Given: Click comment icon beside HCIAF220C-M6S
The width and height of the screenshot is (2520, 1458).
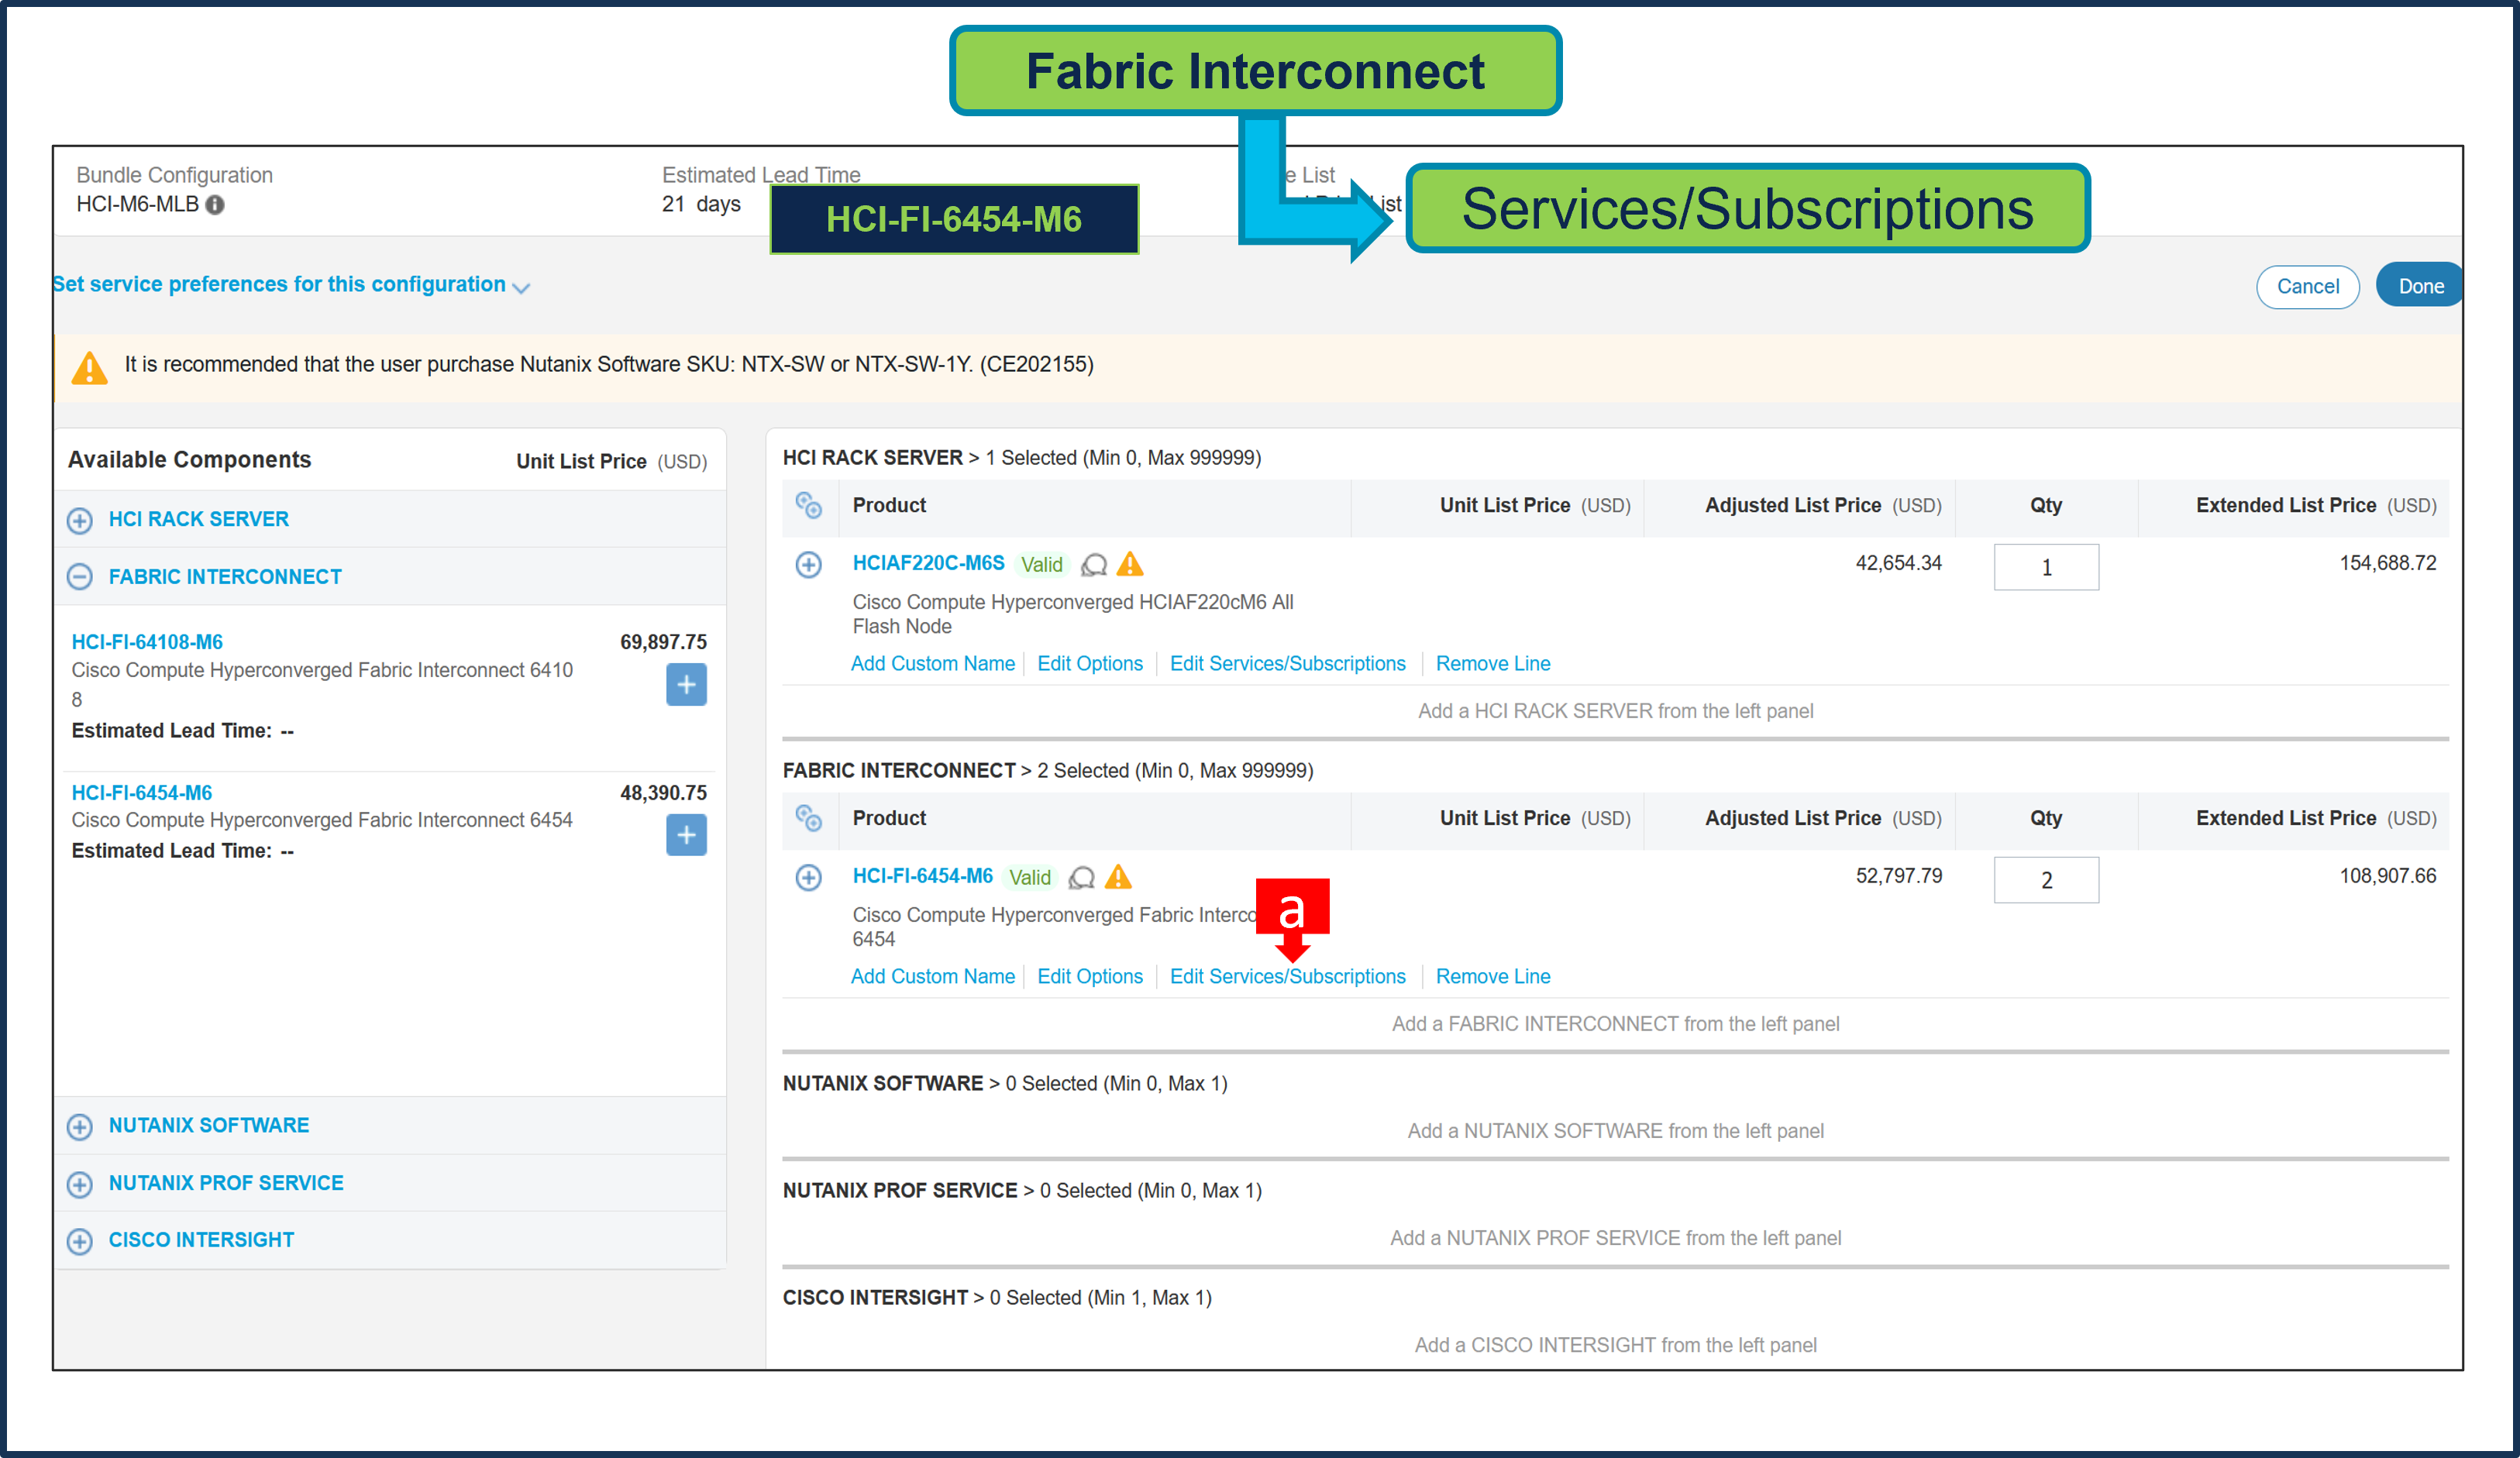Looking at the screenshot, I should 1094,565.
